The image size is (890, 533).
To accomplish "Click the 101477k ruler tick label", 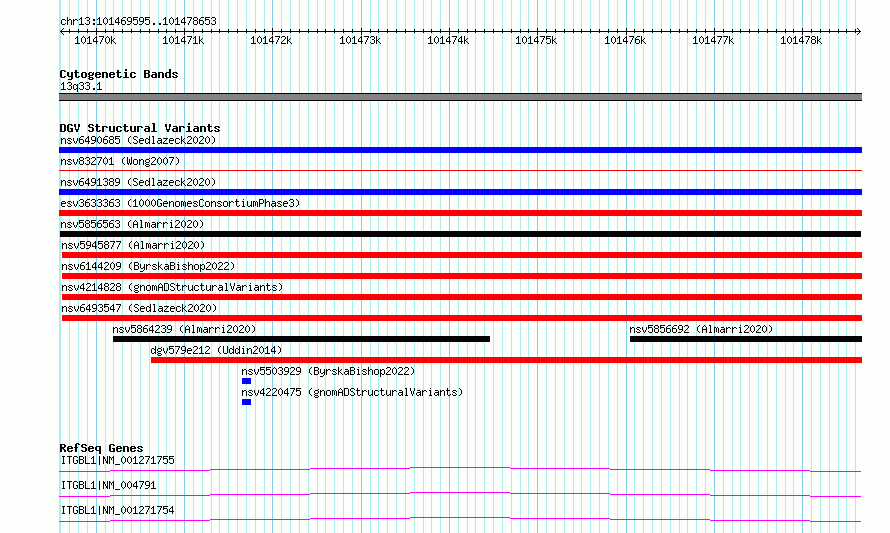I will click(713, 40).
